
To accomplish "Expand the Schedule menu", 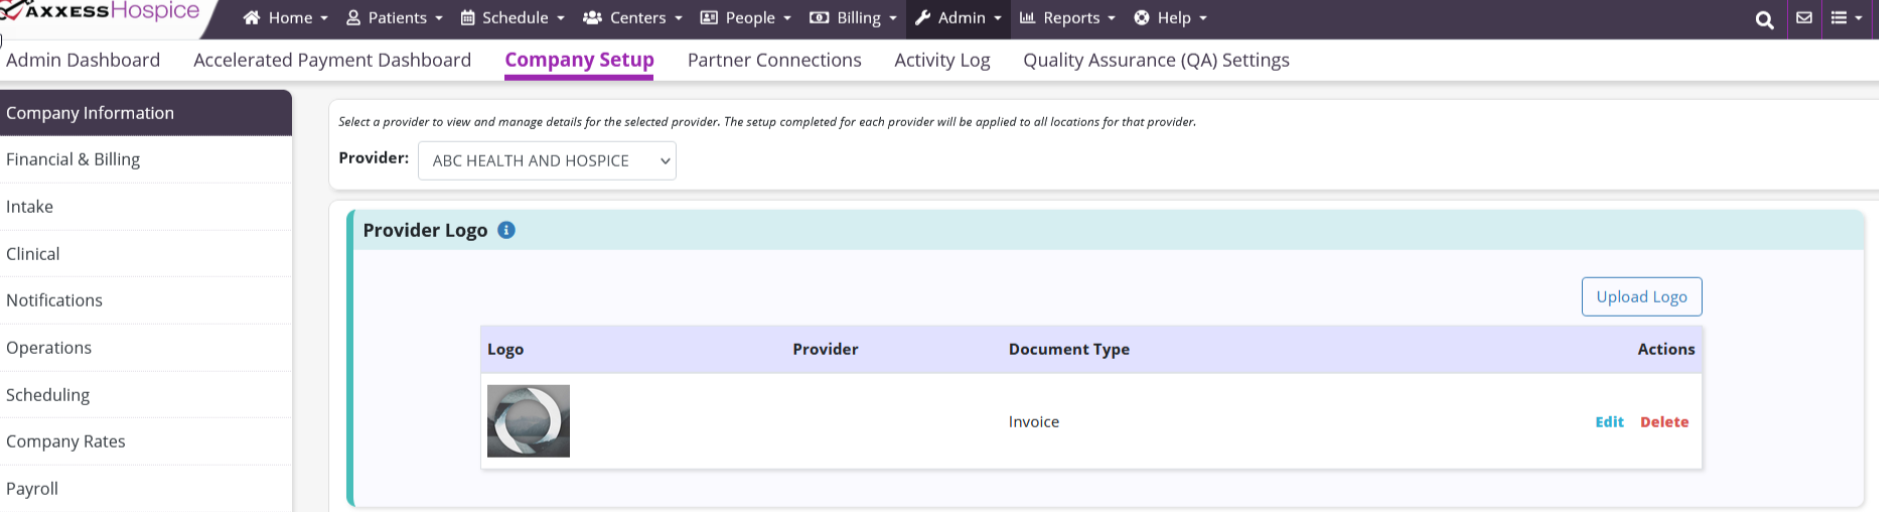I will tap(512, 18).
